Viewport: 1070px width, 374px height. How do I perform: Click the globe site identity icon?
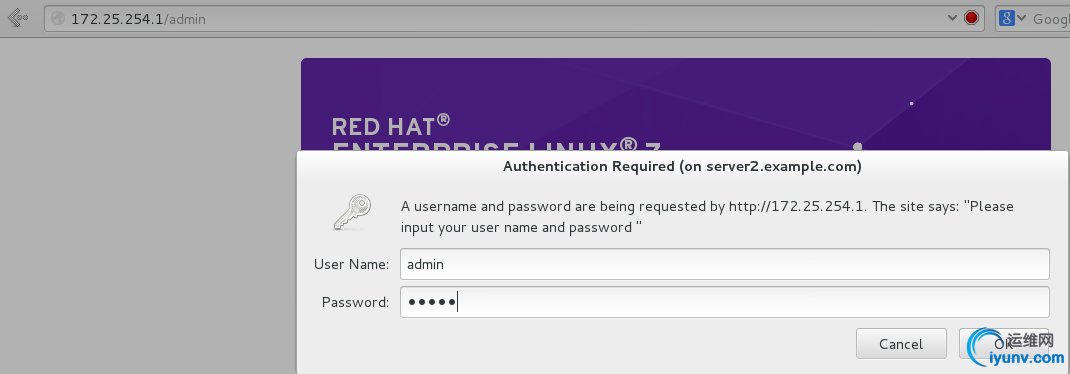(59, 19)
